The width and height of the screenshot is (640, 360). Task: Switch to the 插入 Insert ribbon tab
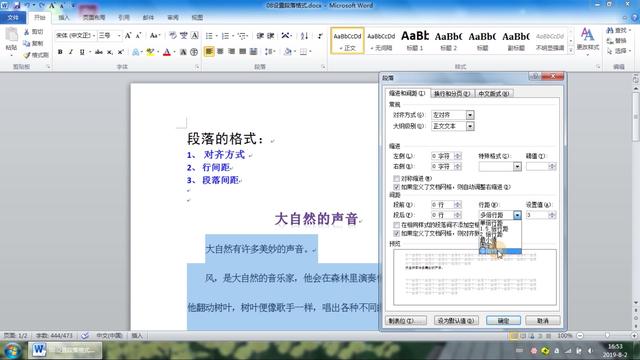tap(64, 18)
